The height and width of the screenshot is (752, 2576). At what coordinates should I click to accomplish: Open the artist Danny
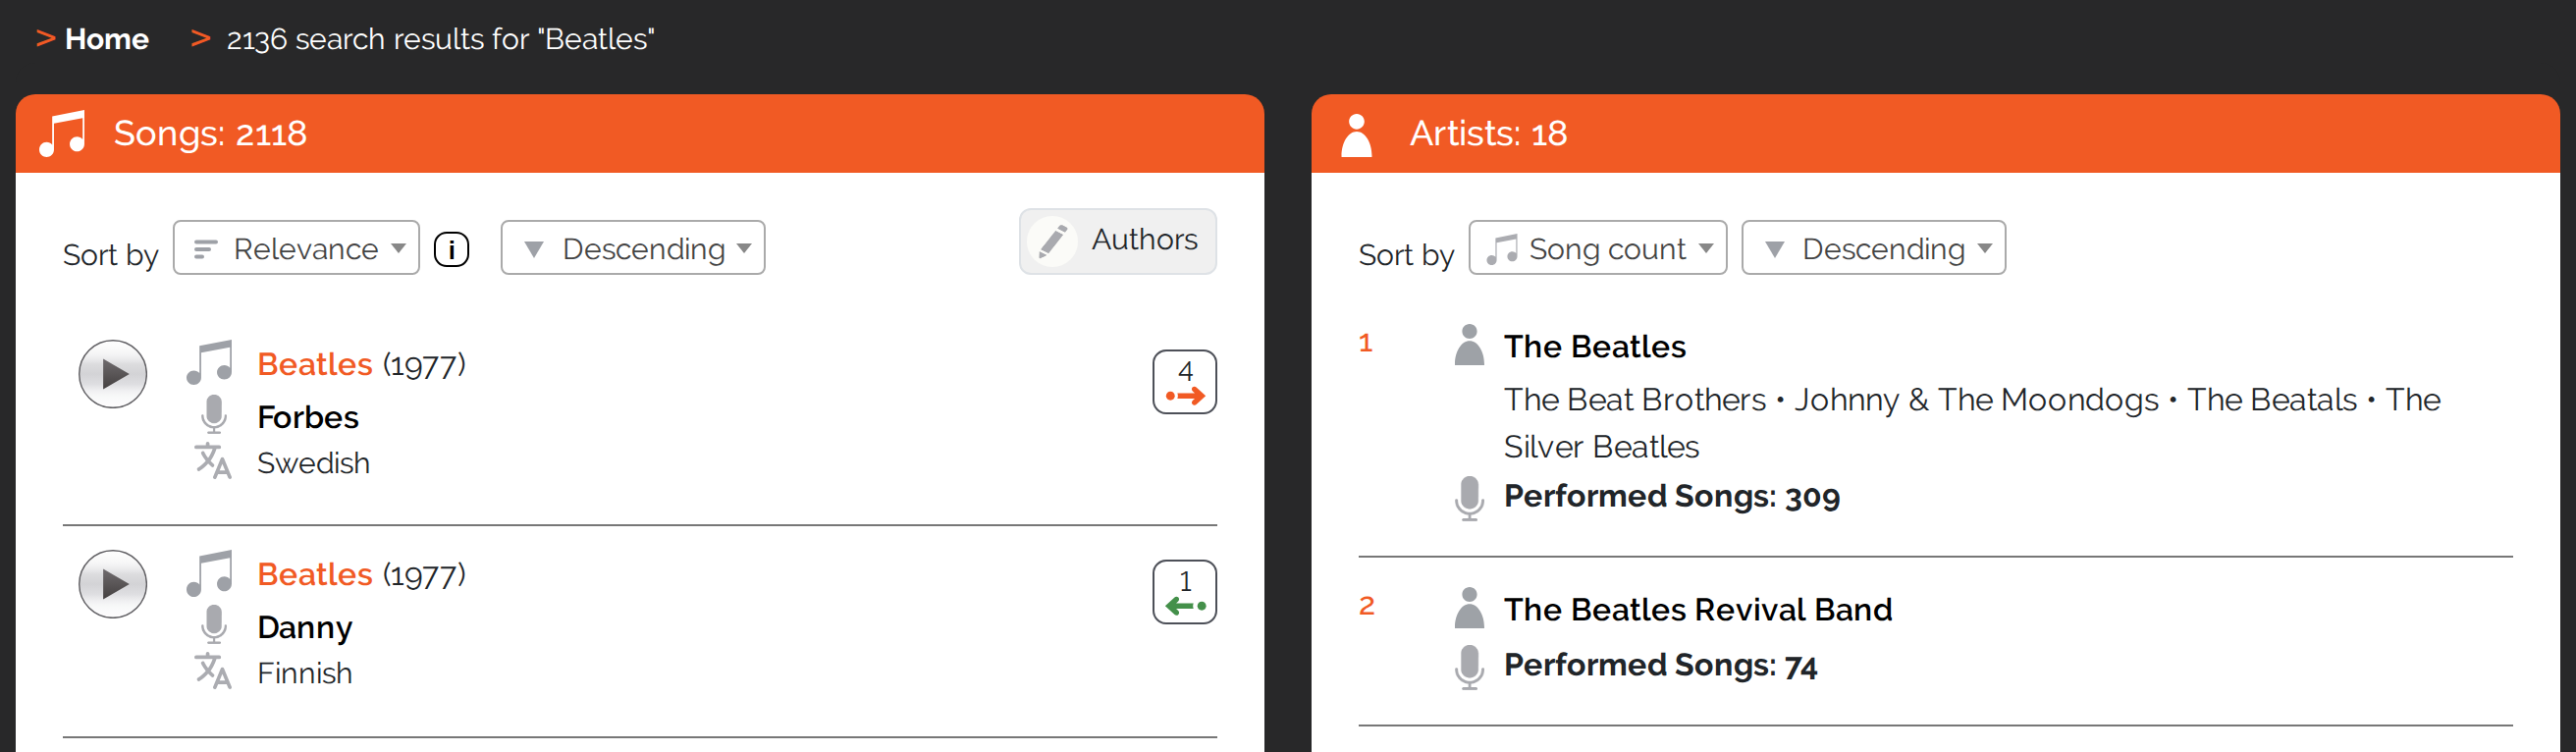pos(304,628)
